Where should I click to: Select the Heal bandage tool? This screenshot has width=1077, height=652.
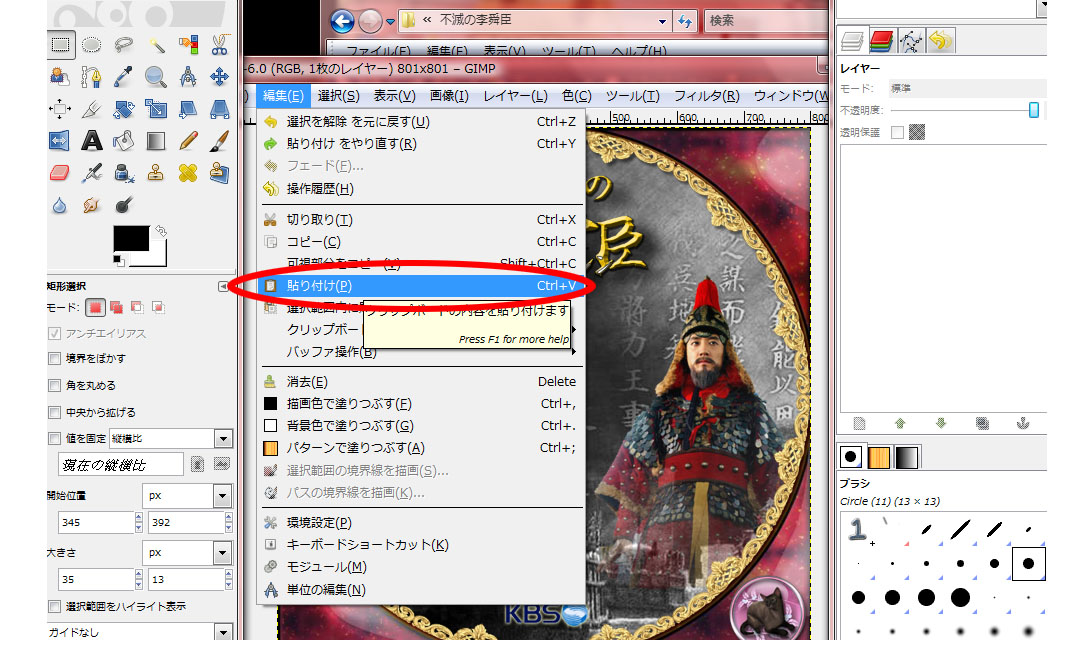(188, 172)
